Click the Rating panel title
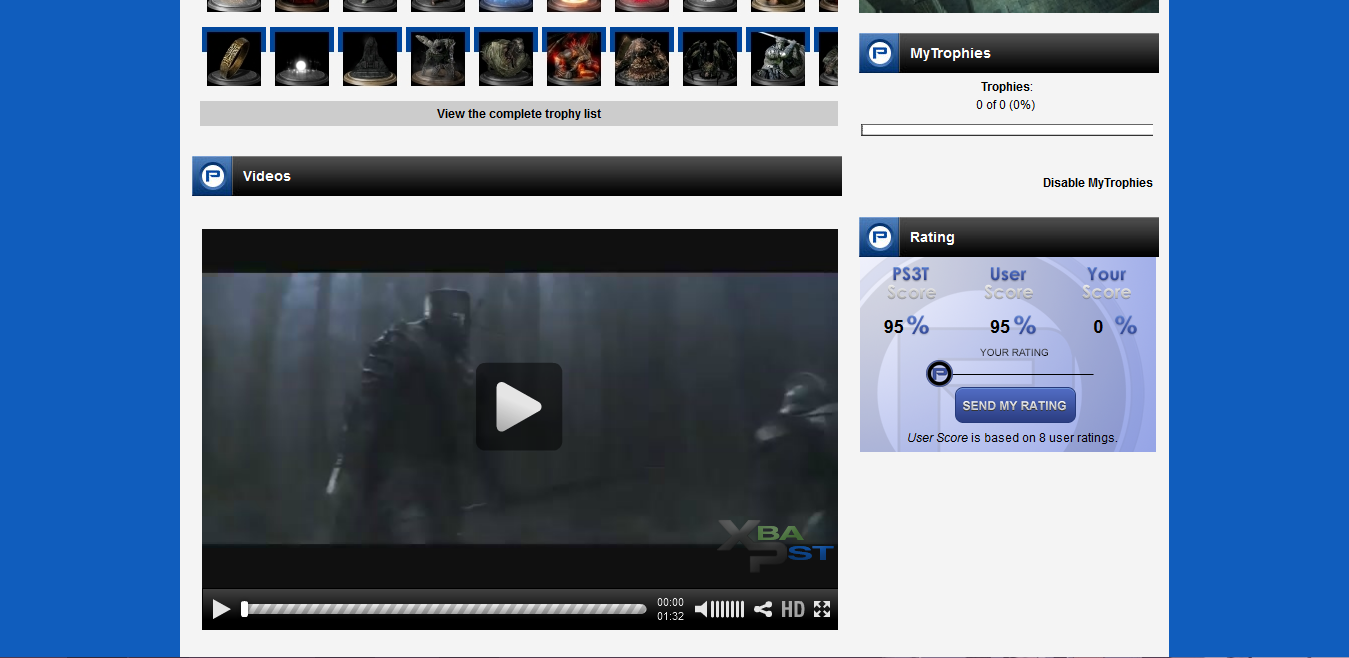 click(932, 237)
